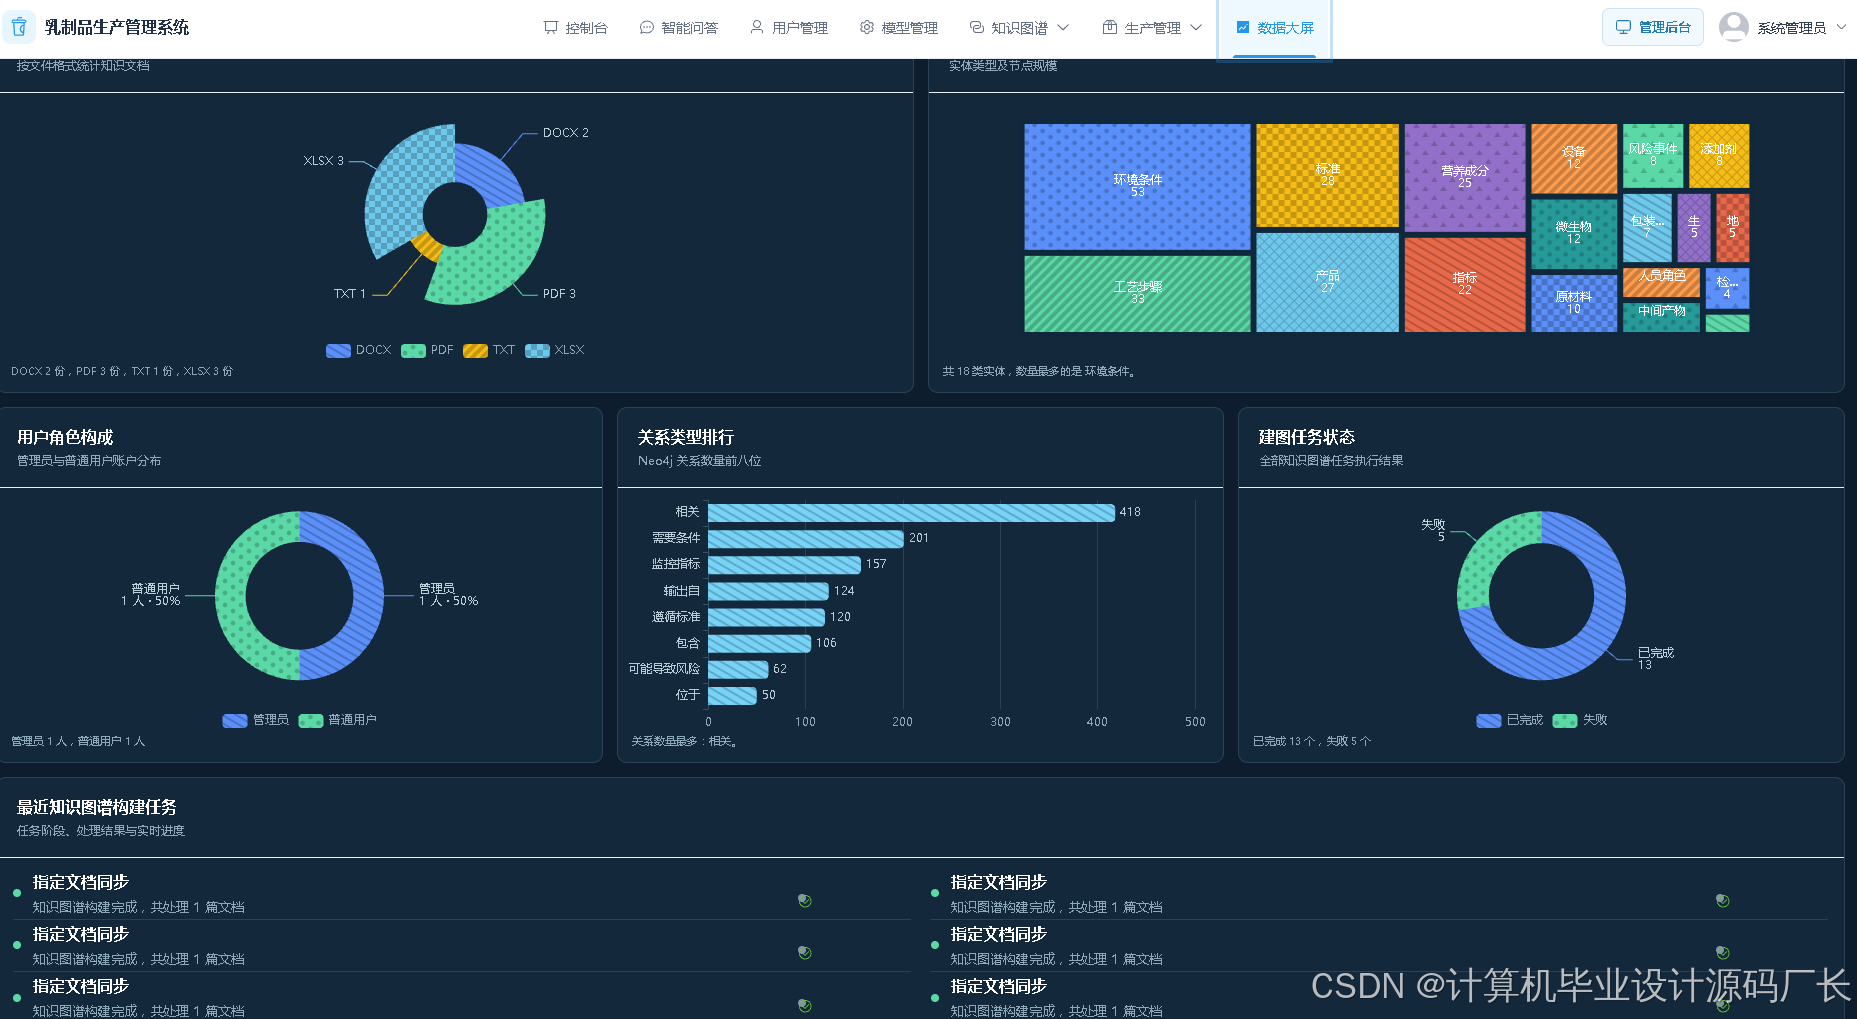Click the 相关 bar with value 418
1857x1019 pixels.
[911, 512]
